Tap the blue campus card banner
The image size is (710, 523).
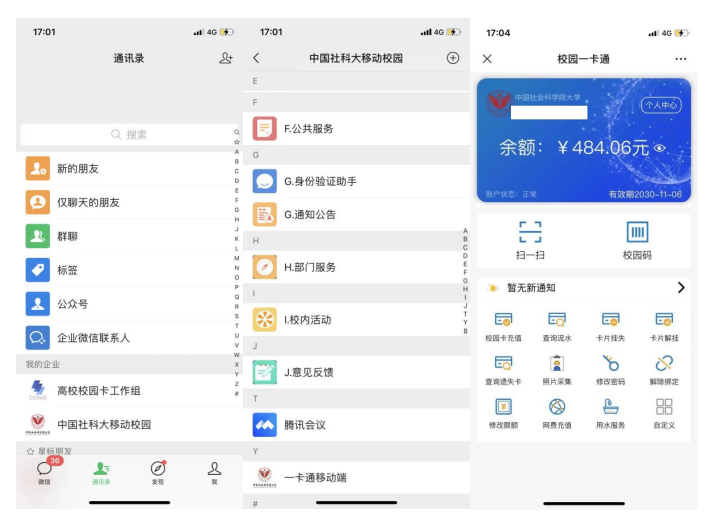click(x=584, y=140)
